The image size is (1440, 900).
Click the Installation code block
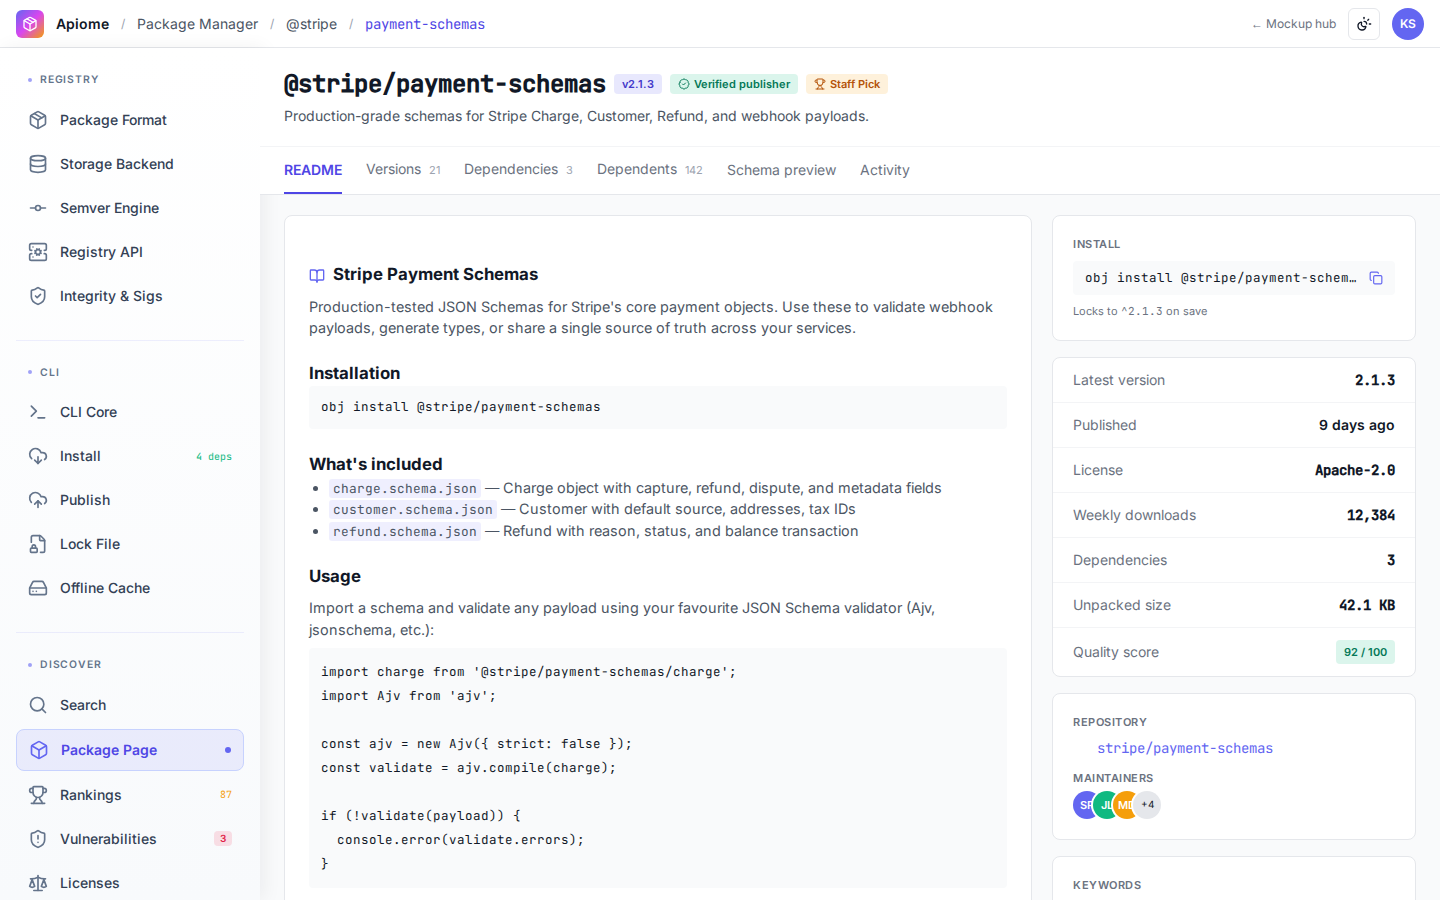click(x=658, y=407)
